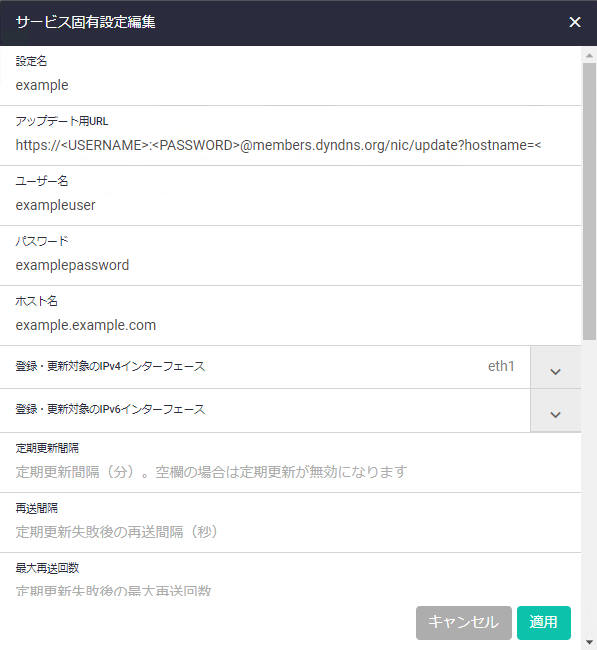Click the 登録・更新対象のIPv4インターフェース label
This screenshot has height=650, width=597.
click(x=110, y=366)
